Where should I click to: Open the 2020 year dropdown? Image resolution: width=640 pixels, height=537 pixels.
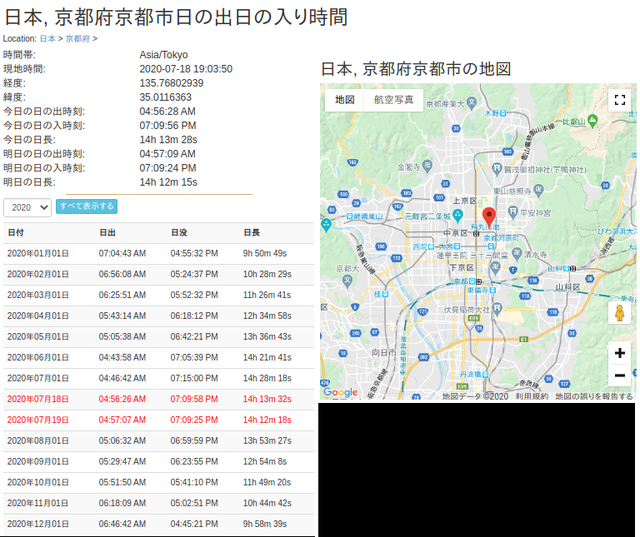point(28,207)
